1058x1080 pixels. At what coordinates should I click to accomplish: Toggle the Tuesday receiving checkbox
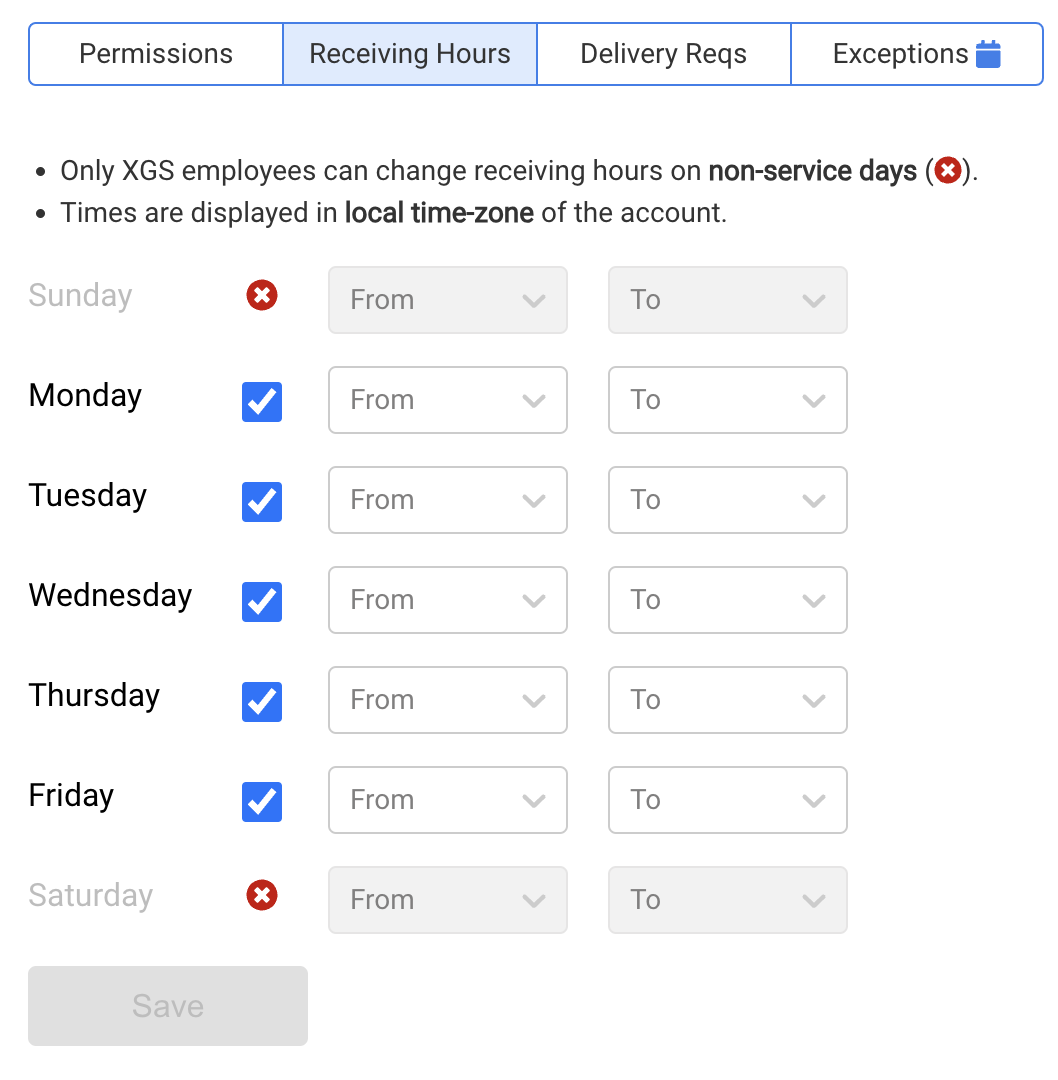tap(262, 502)
